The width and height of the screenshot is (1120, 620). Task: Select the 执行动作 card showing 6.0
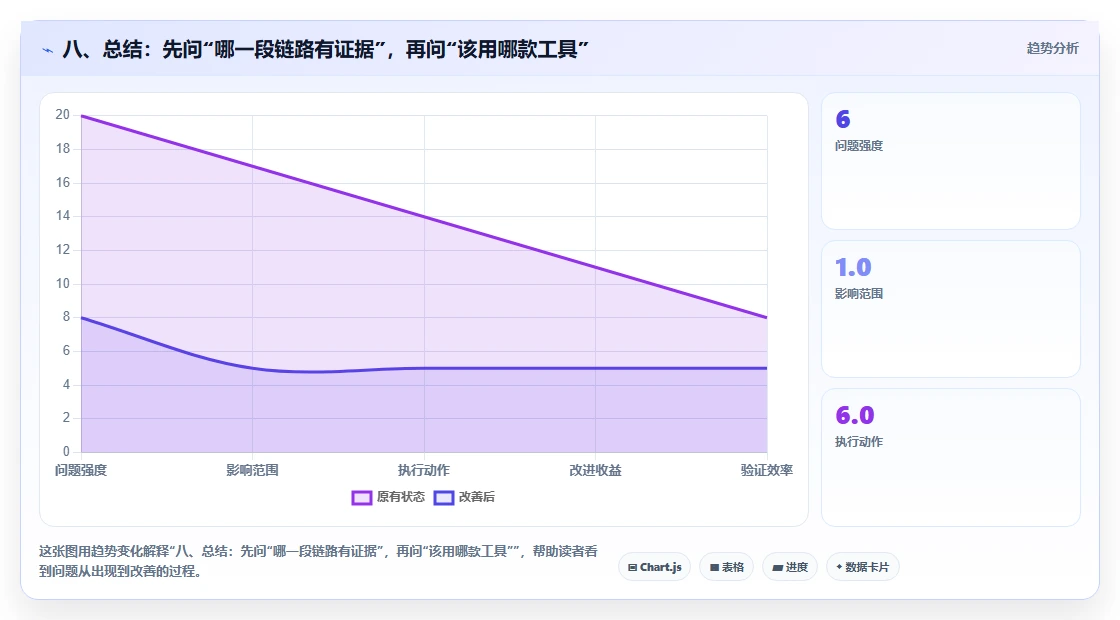click(951, 458)
